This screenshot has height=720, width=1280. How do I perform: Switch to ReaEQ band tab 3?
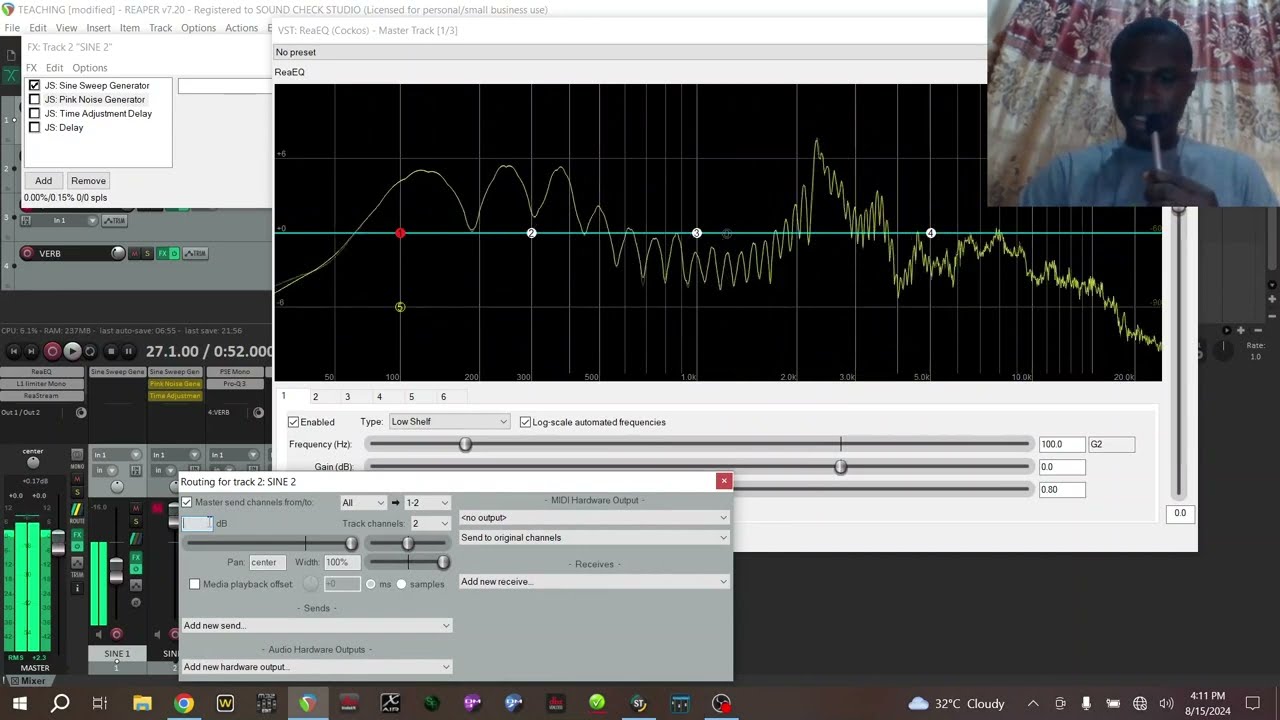click(x=347, y=397)
